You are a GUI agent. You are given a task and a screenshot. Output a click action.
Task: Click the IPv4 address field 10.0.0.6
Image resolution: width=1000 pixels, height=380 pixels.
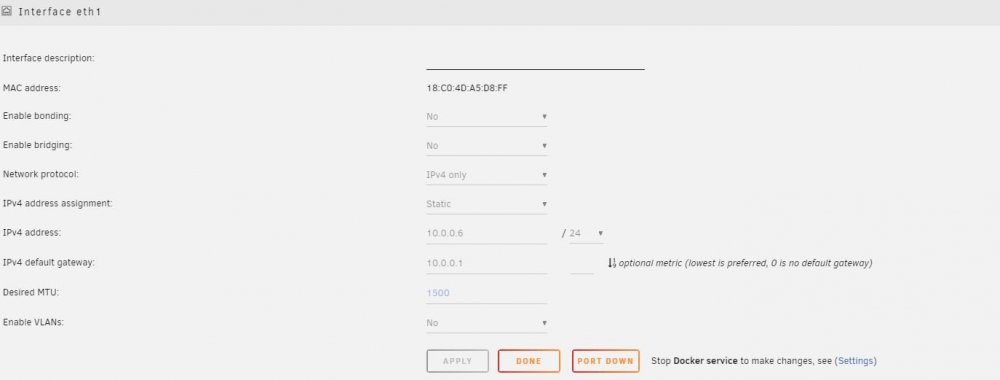click(x=487, y=234)
